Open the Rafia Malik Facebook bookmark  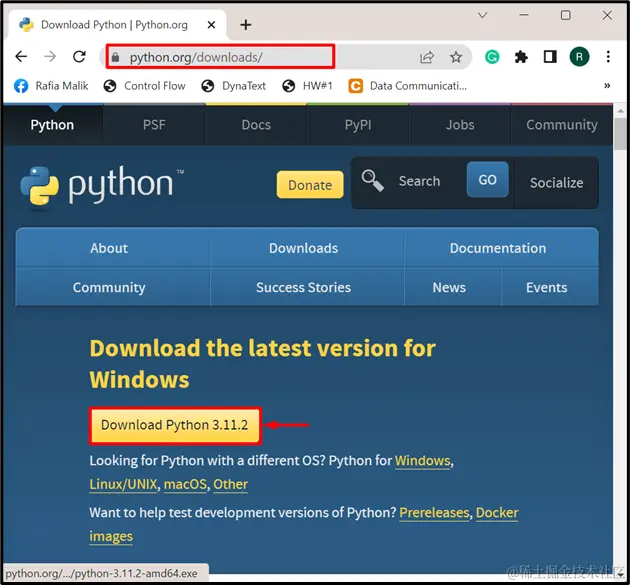51,86
